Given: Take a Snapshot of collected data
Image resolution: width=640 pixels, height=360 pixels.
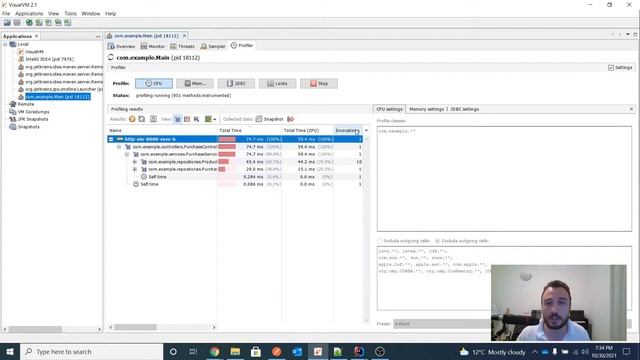Looking at the screenshot, I should [269, 119].
